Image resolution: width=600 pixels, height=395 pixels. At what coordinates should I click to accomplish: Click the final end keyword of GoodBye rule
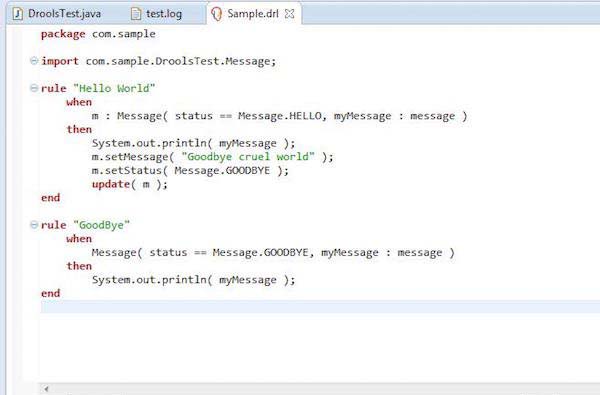[x=51, y=293]
